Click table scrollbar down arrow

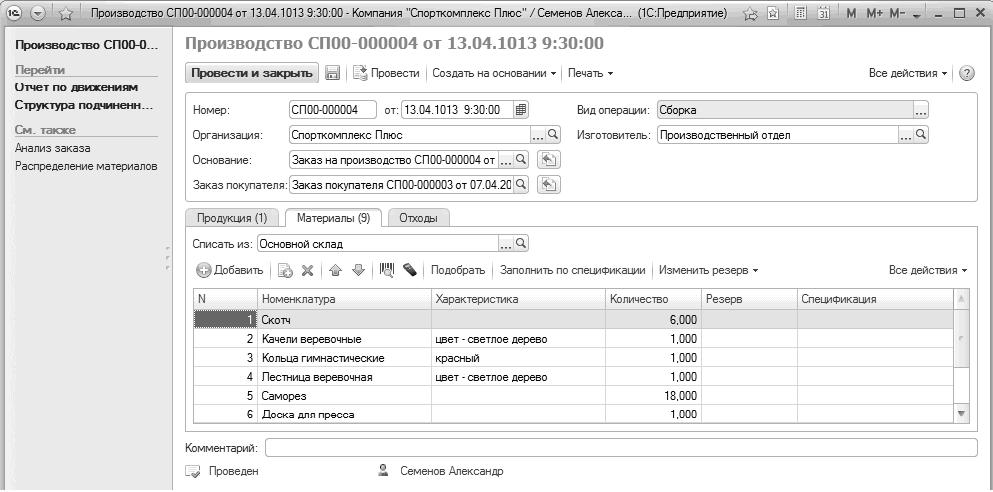(x=961, y=413)
